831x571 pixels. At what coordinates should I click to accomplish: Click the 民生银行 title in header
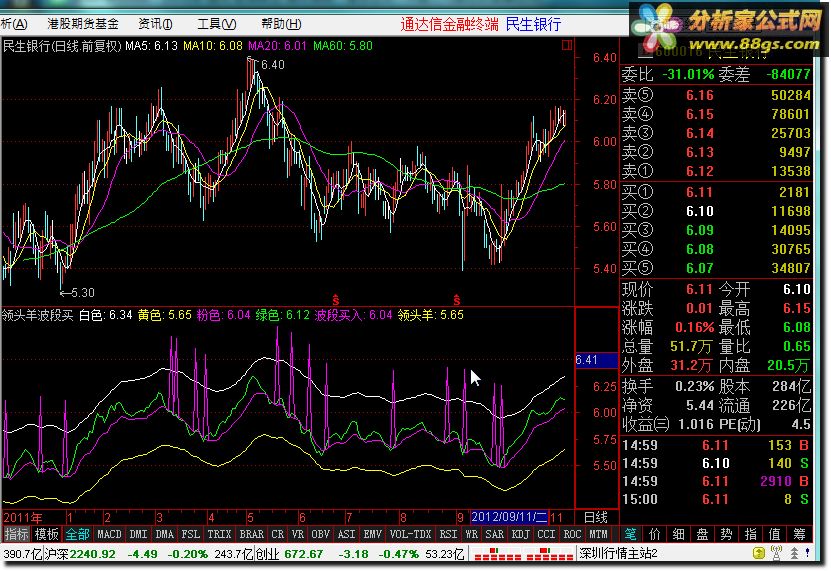tap(533, 24)
